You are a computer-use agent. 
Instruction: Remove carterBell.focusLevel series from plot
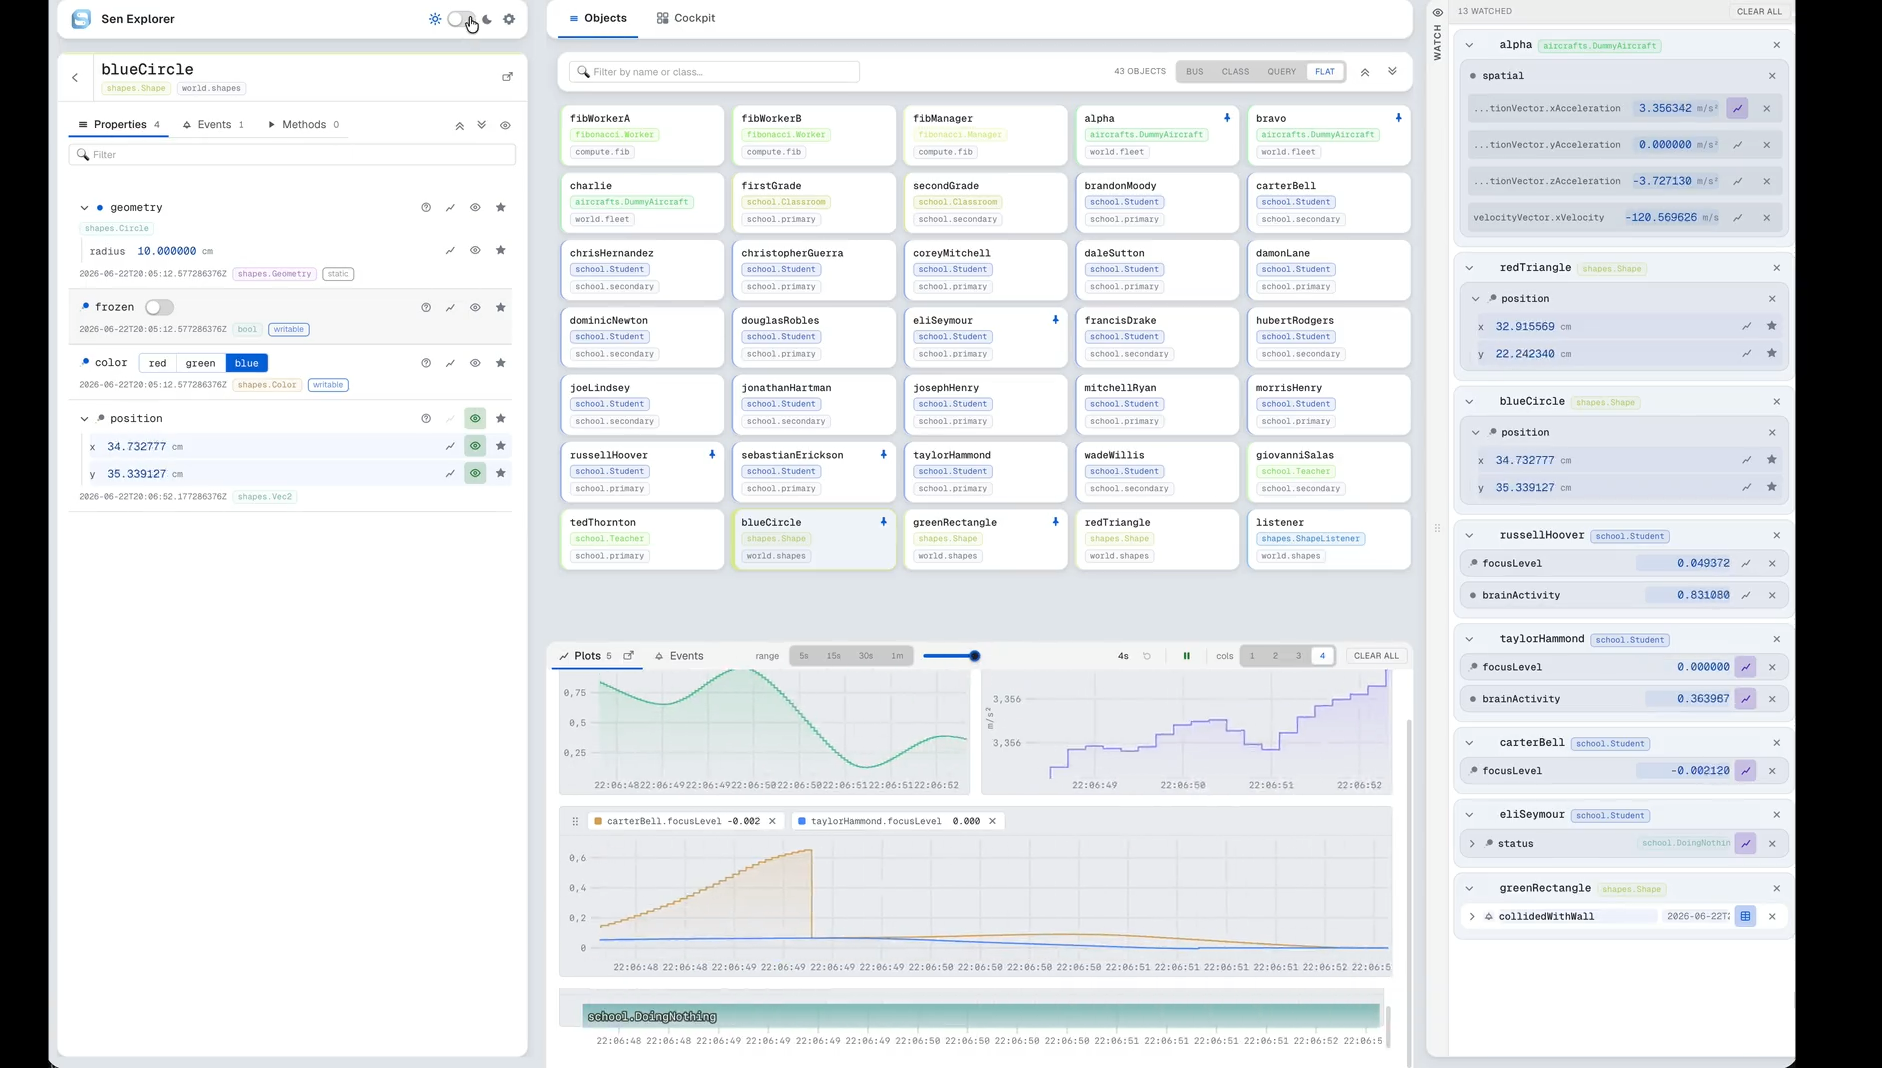point(772,821)
